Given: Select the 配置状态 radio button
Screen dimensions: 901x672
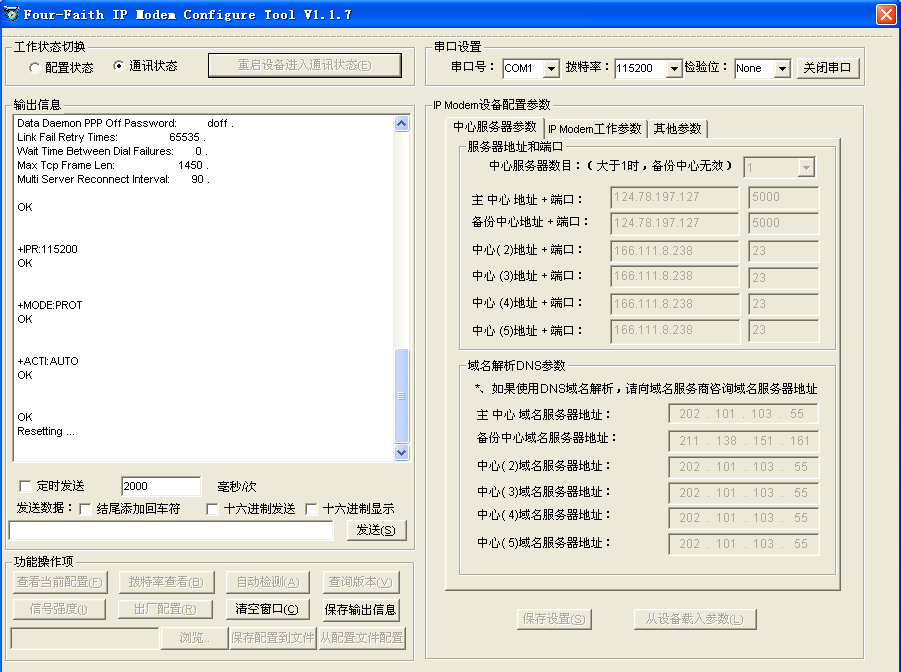Looking at the screenshot, I should click(36, 68).
